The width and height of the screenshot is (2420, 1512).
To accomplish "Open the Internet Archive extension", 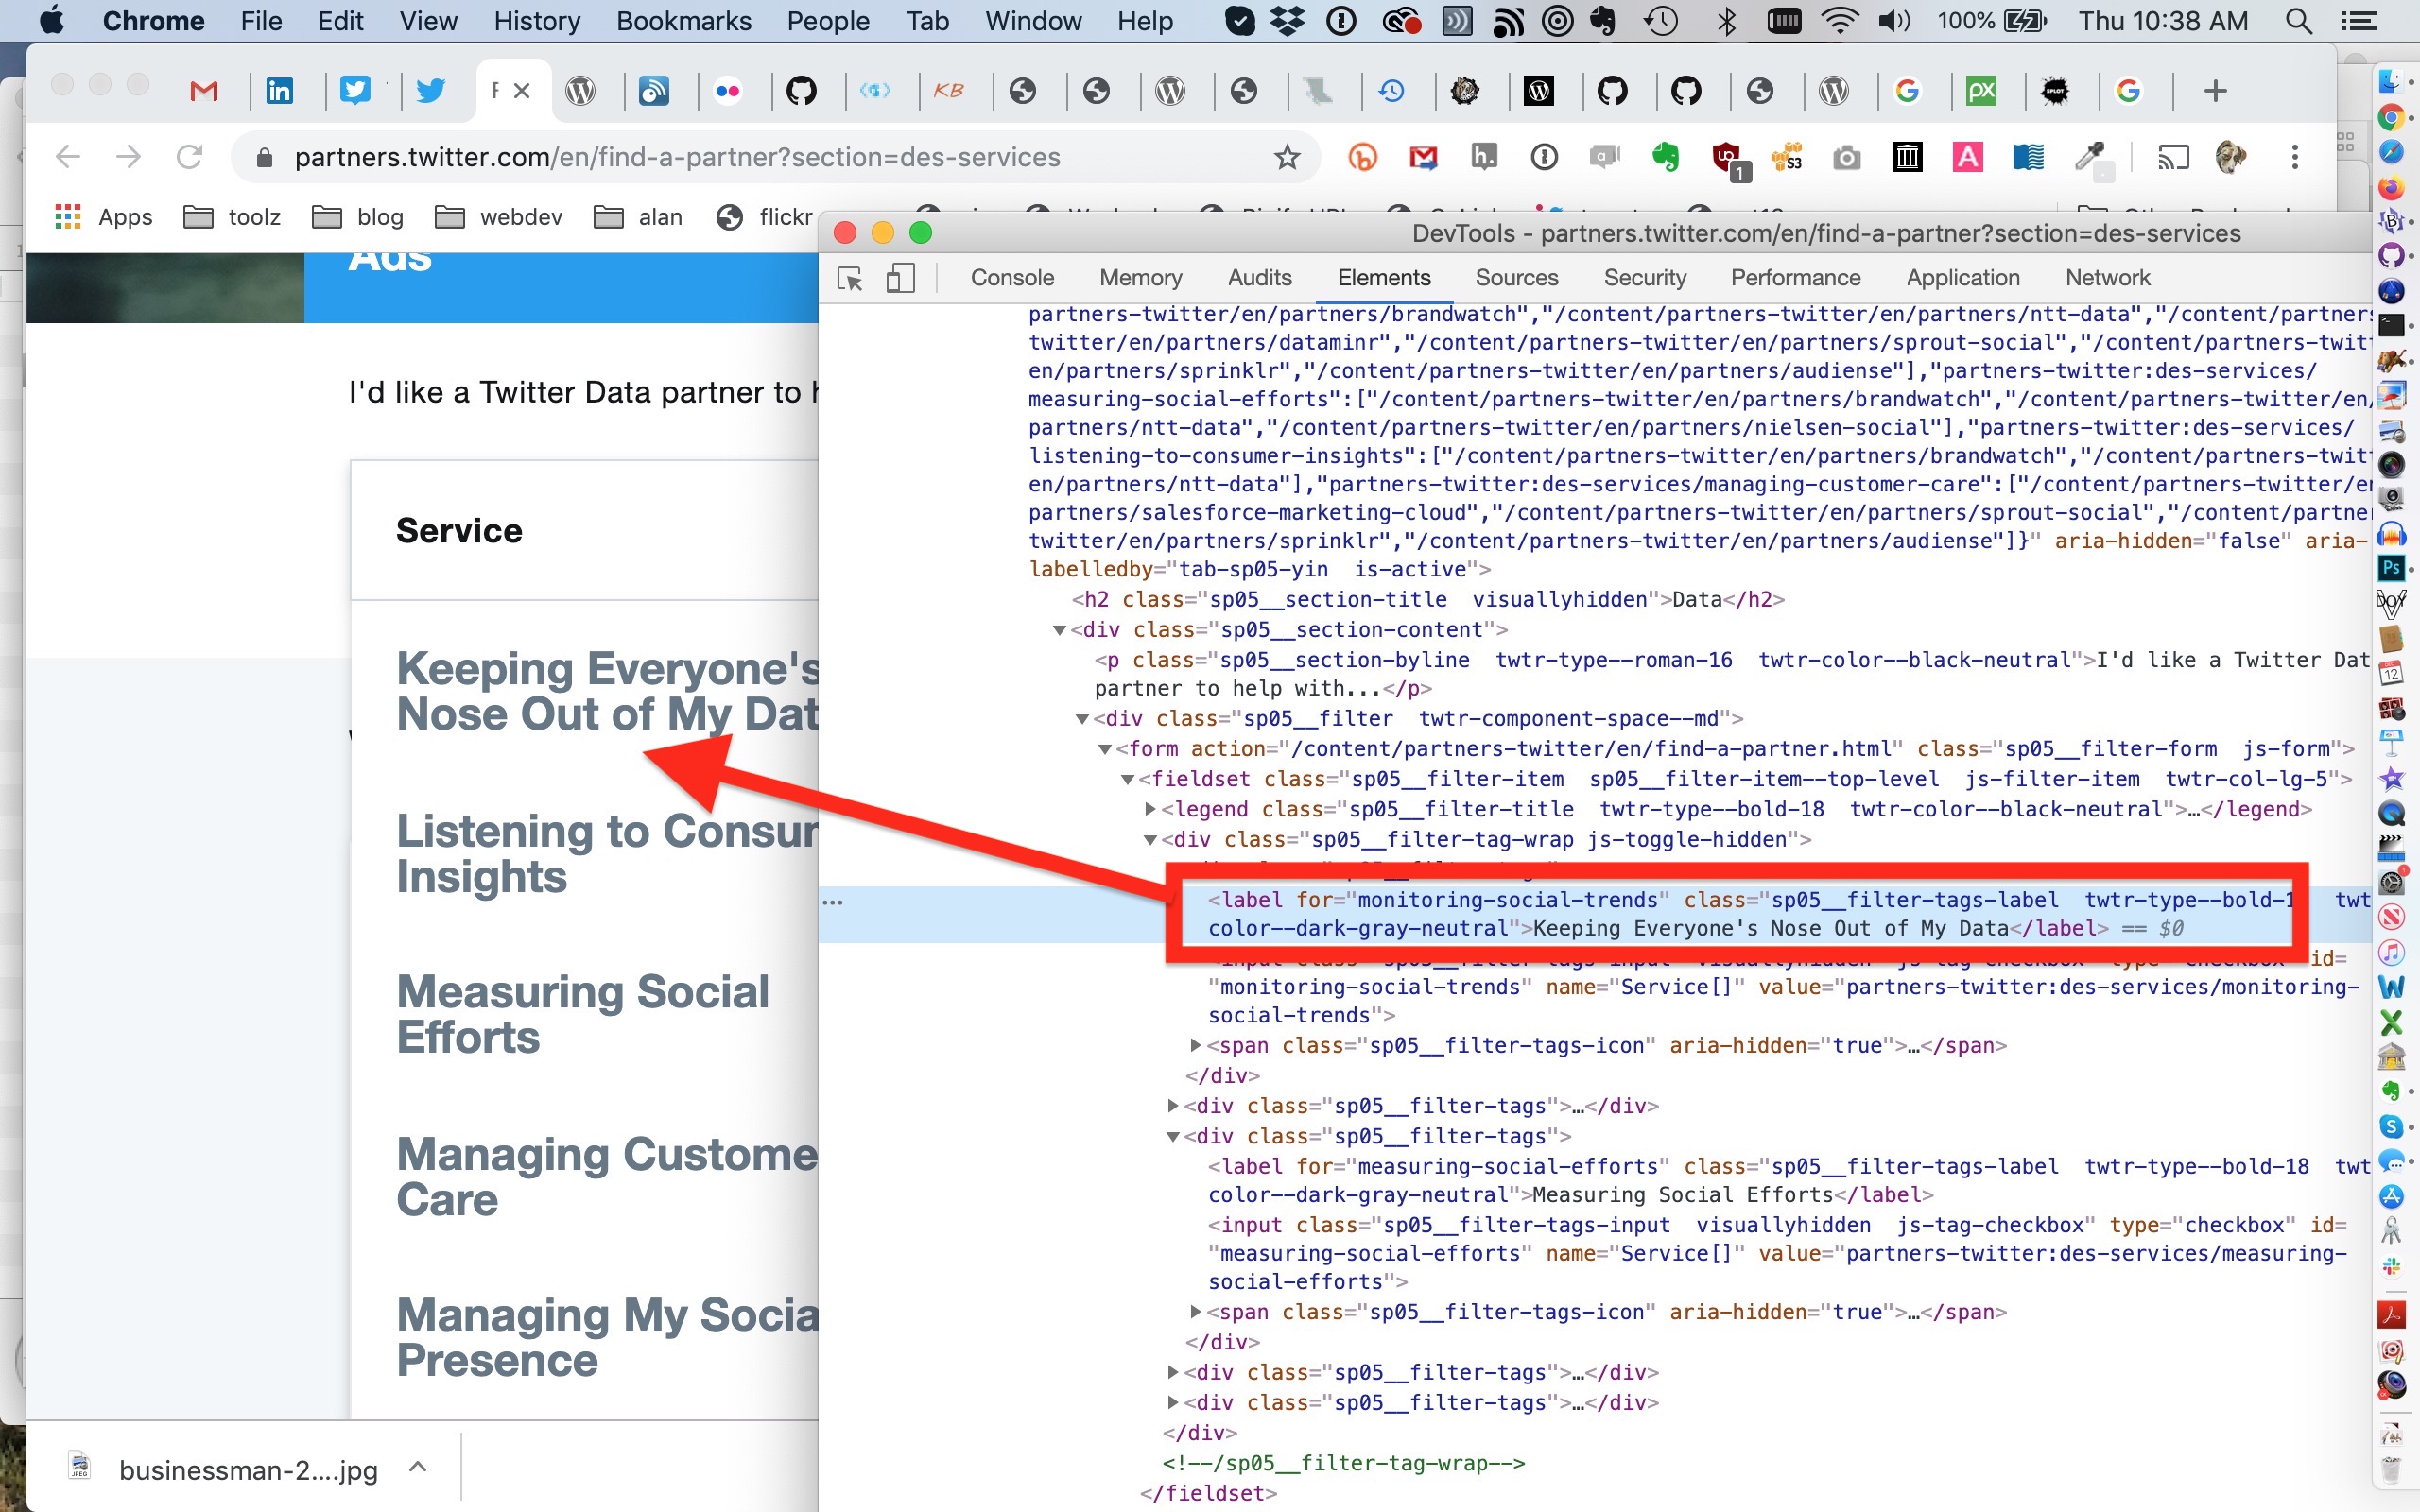I will [x=1907, y=157].
